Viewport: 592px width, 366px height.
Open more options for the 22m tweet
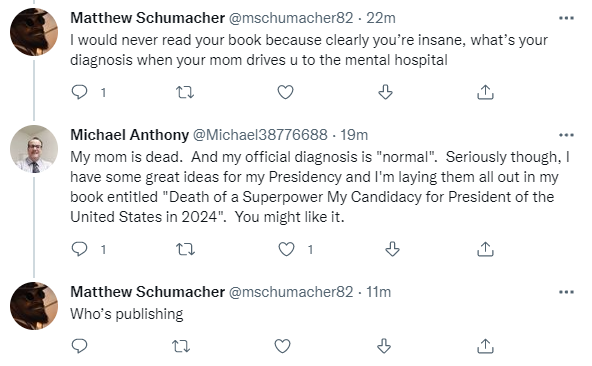tap(566, 18)
